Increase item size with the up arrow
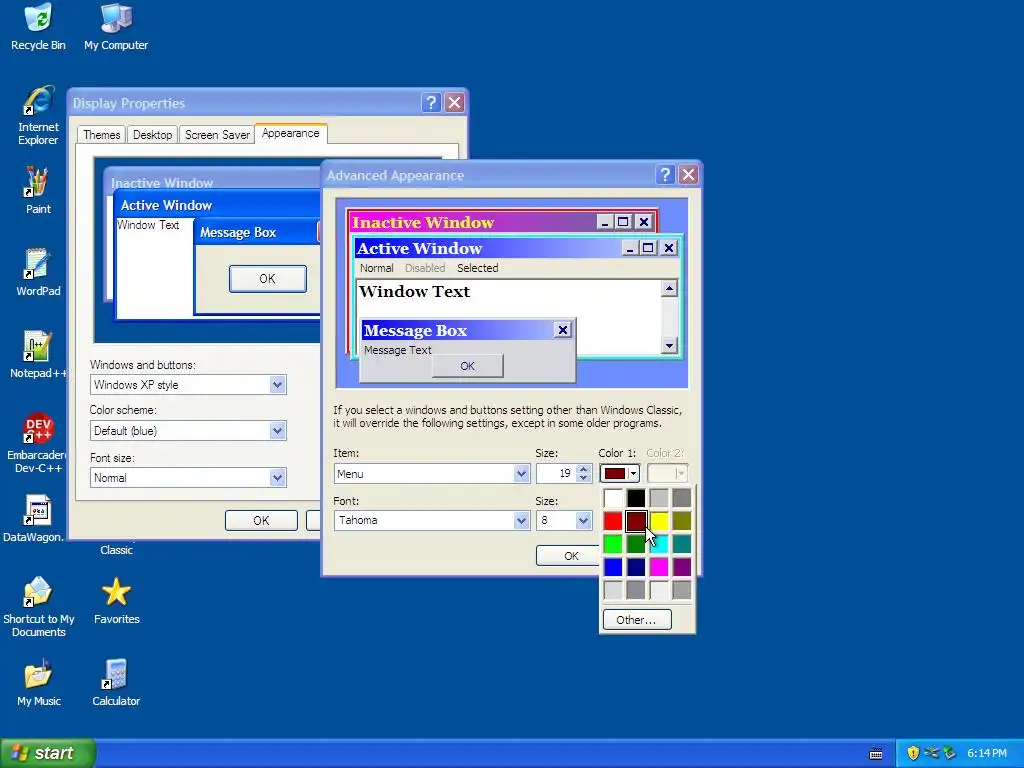1024x768 pixels. (584, 469)
